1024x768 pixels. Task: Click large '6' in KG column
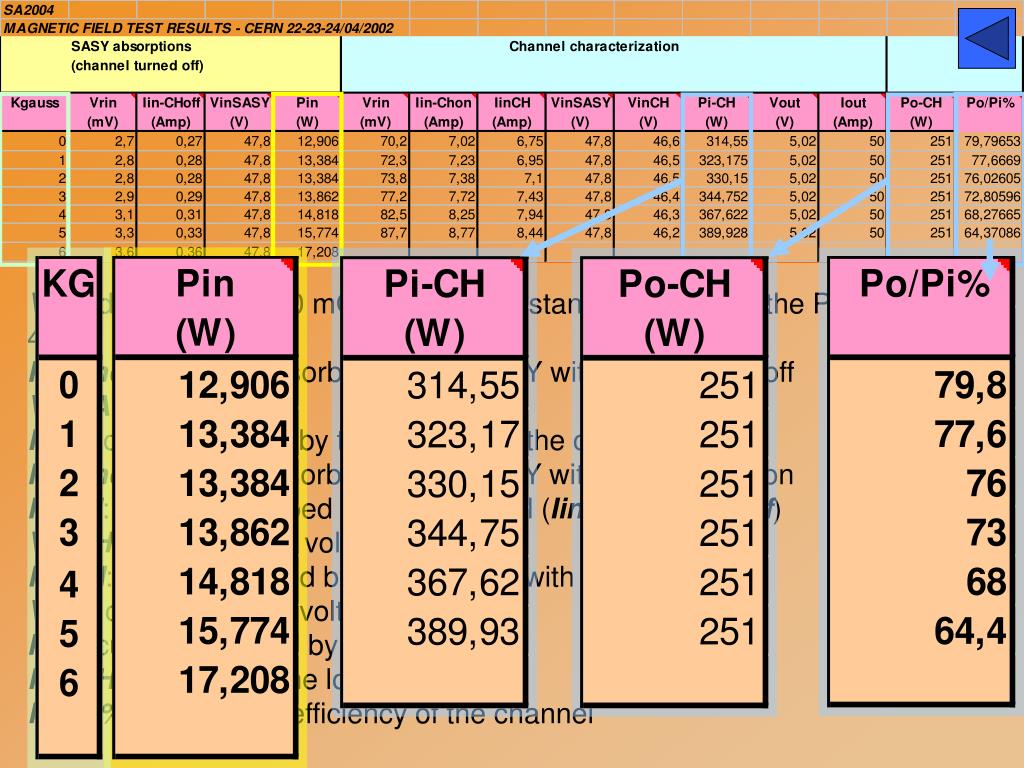tap(69, 683)
